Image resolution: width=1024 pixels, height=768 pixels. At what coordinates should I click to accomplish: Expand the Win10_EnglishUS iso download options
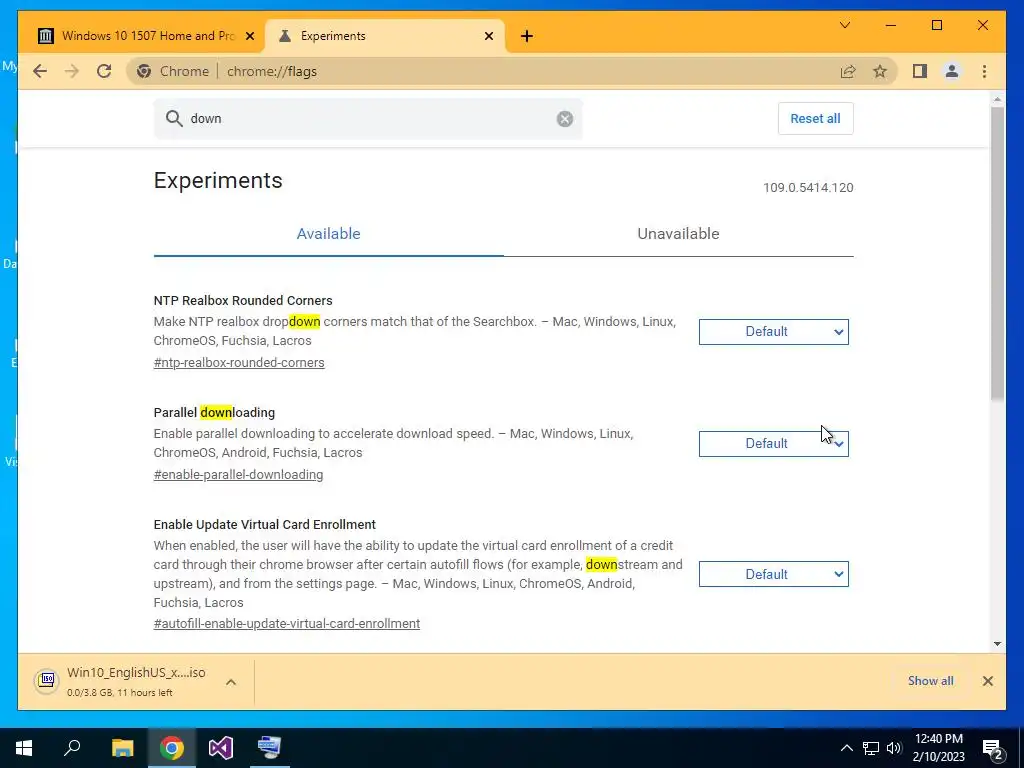(x=231, y=682)
